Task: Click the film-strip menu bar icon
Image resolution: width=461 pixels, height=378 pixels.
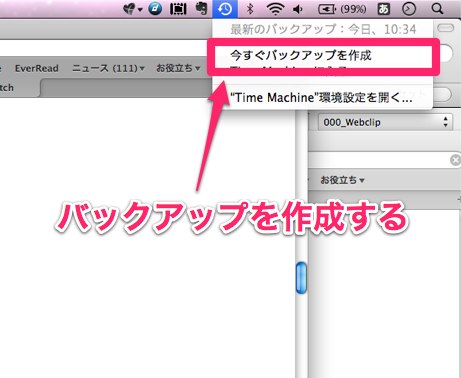Action: coord(178,9)
